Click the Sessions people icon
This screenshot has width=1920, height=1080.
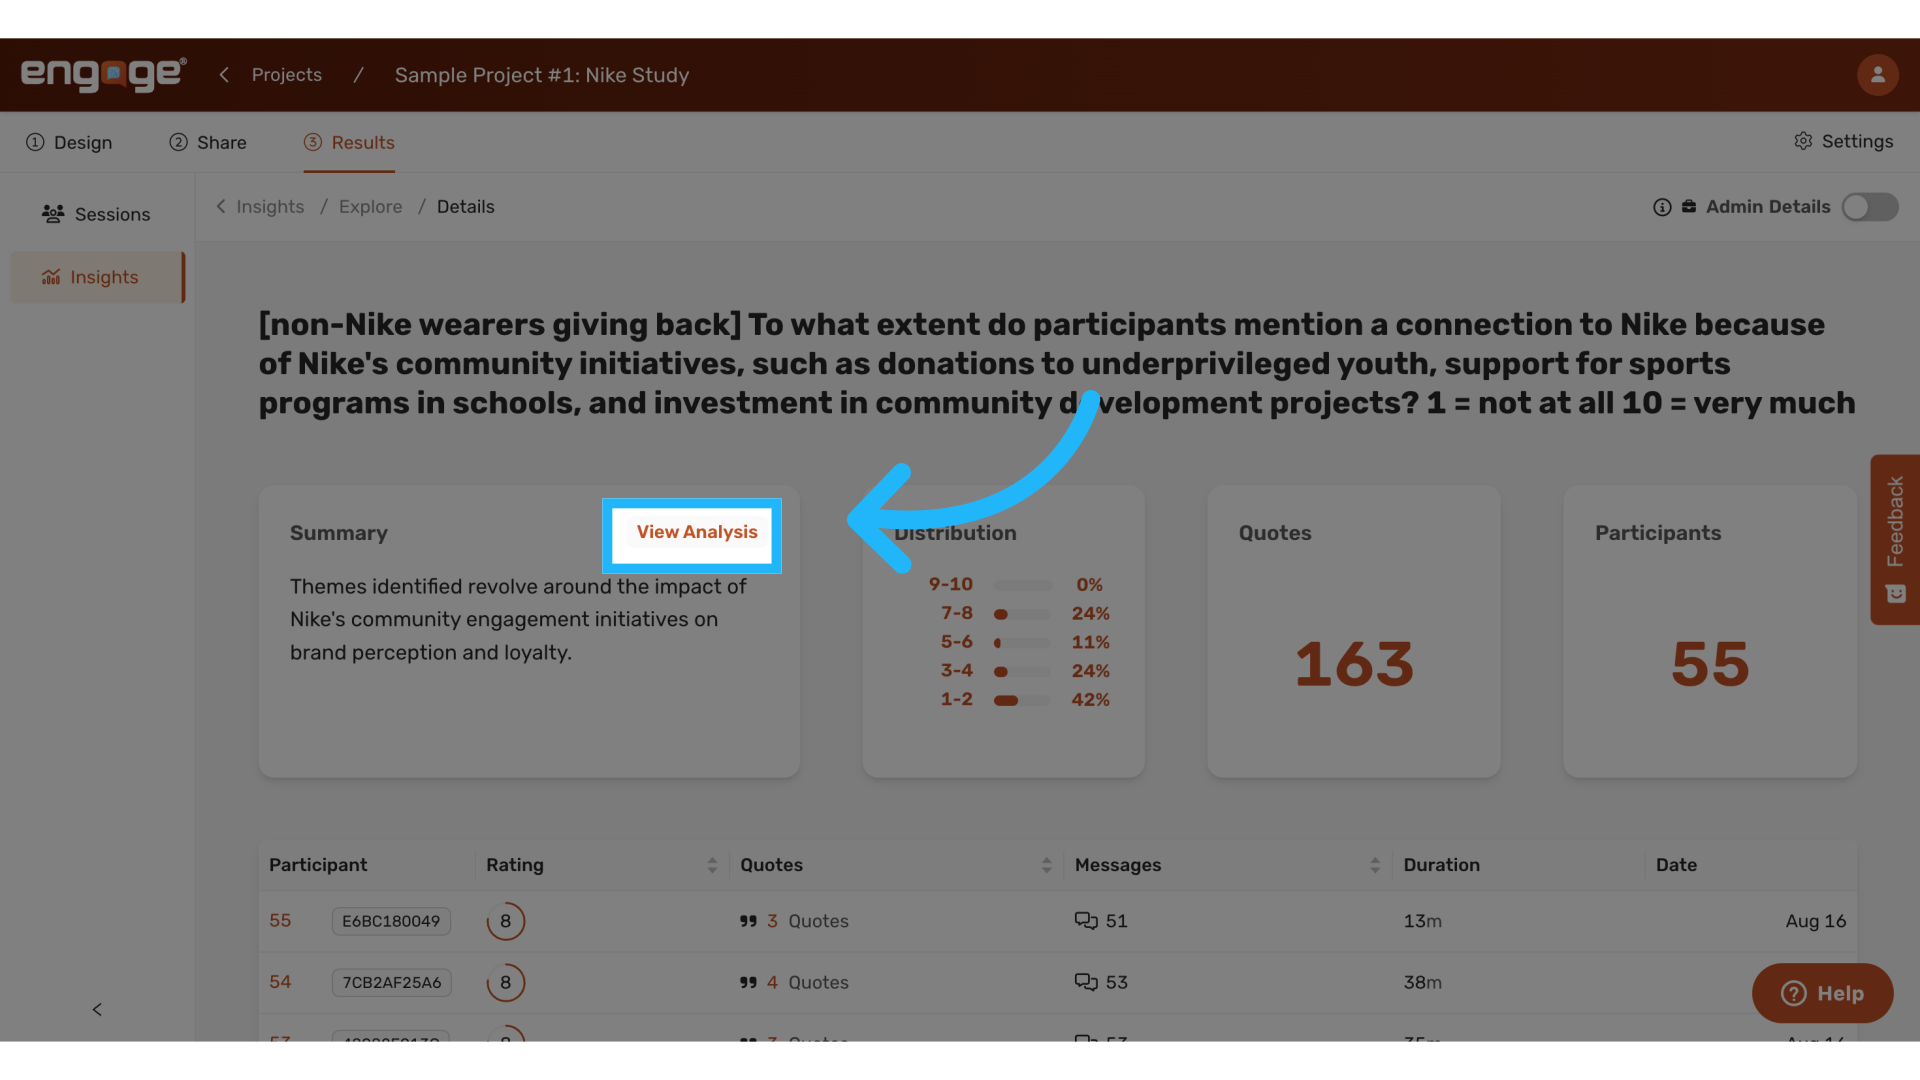tap(53, 214)
